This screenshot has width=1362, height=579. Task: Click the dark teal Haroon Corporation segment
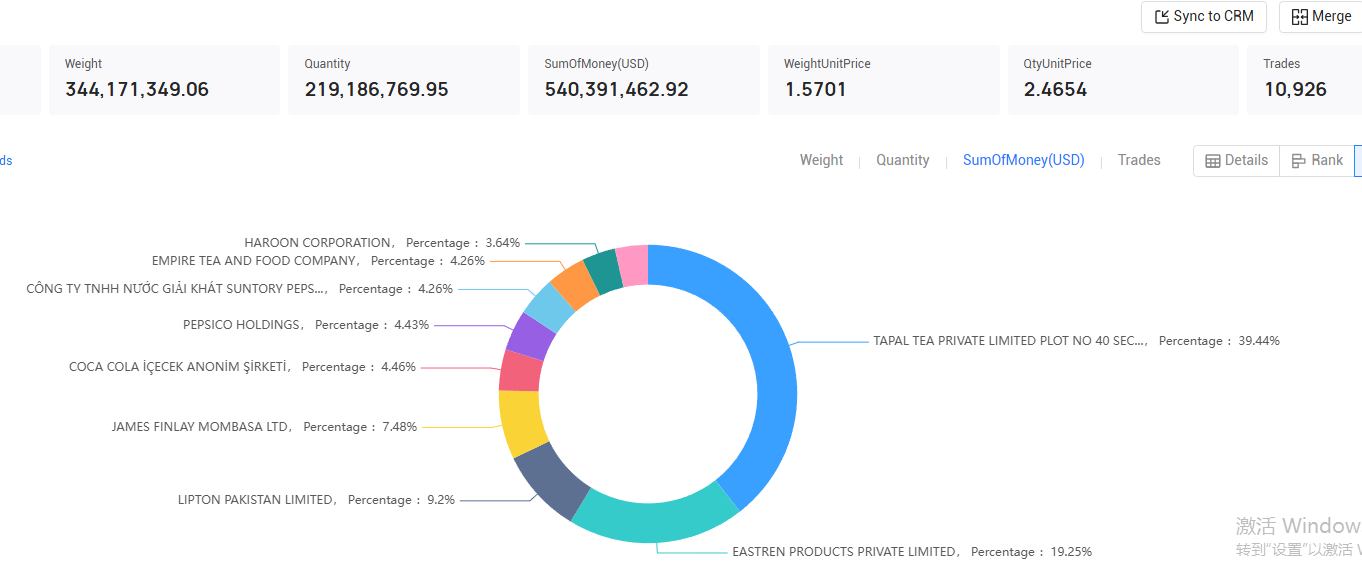coord(603,270)
